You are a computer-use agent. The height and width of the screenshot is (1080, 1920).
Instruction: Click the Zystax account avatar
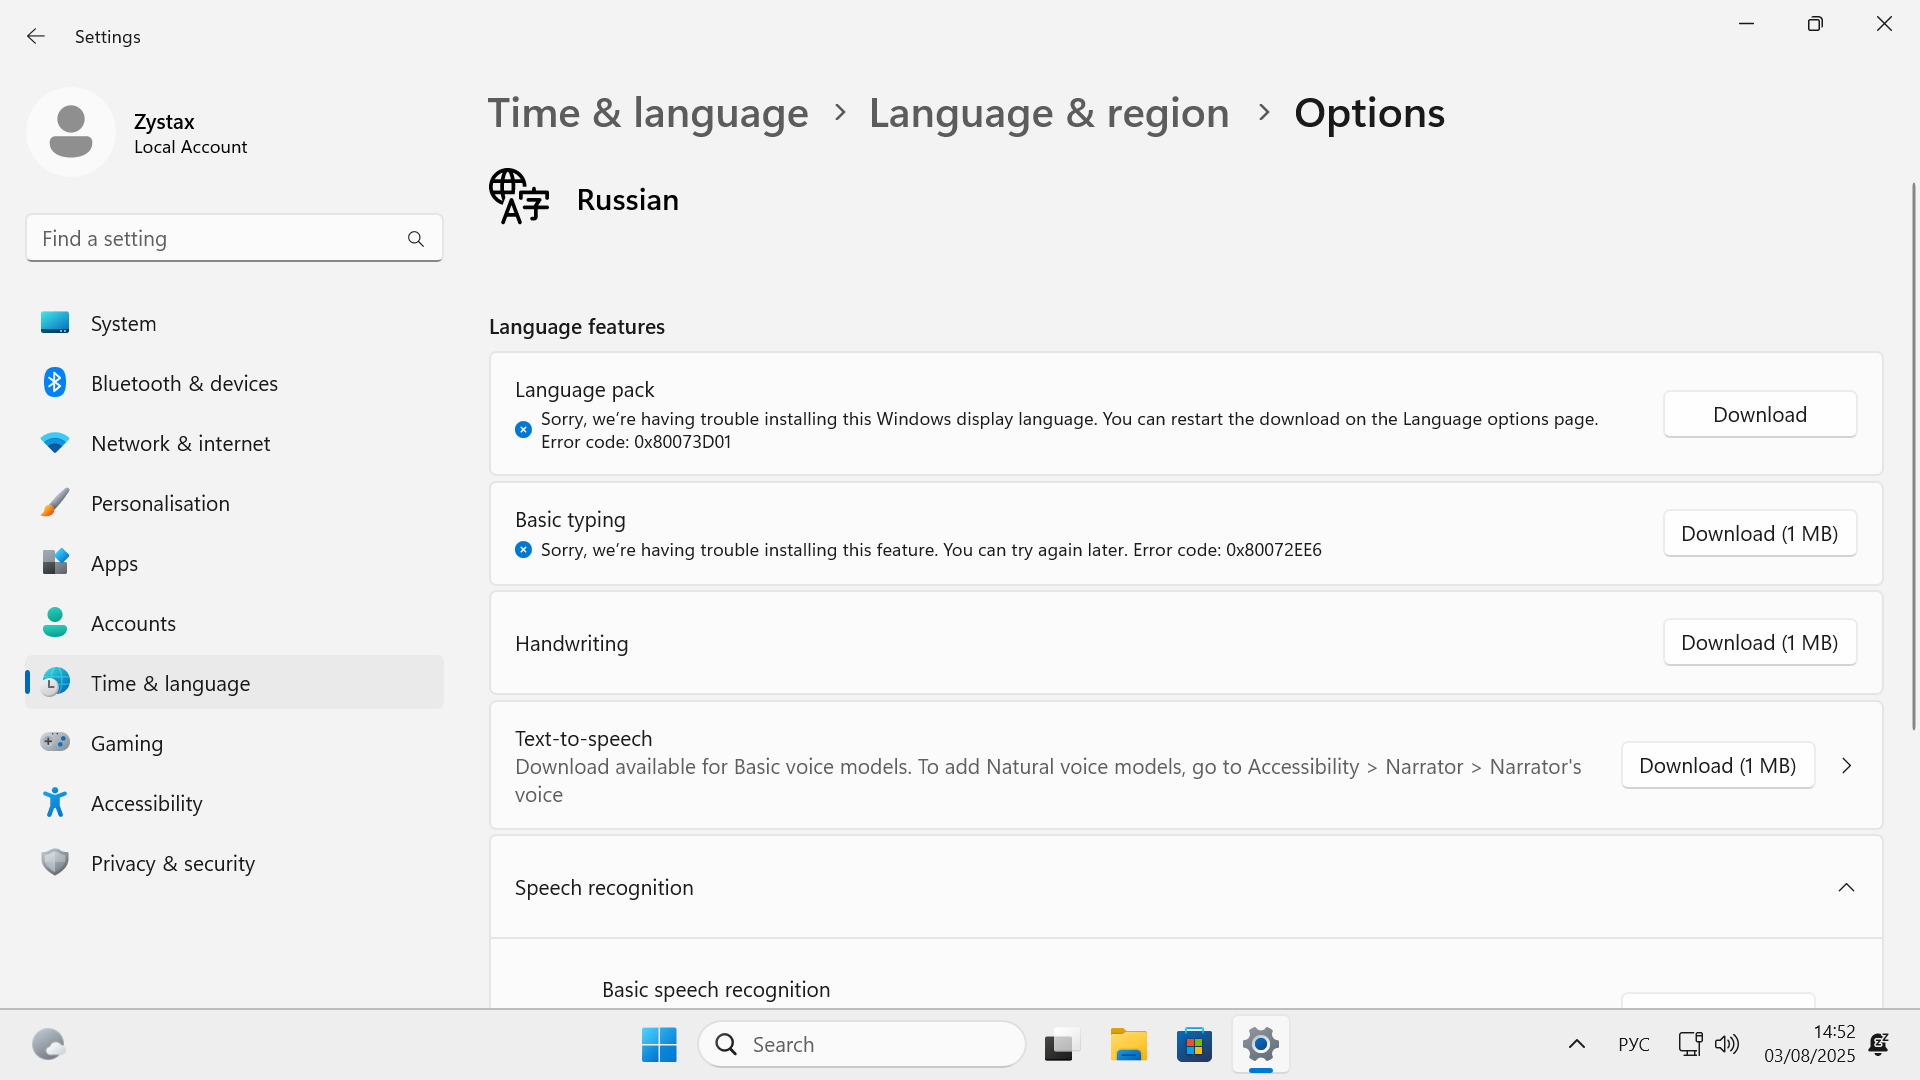71,132
